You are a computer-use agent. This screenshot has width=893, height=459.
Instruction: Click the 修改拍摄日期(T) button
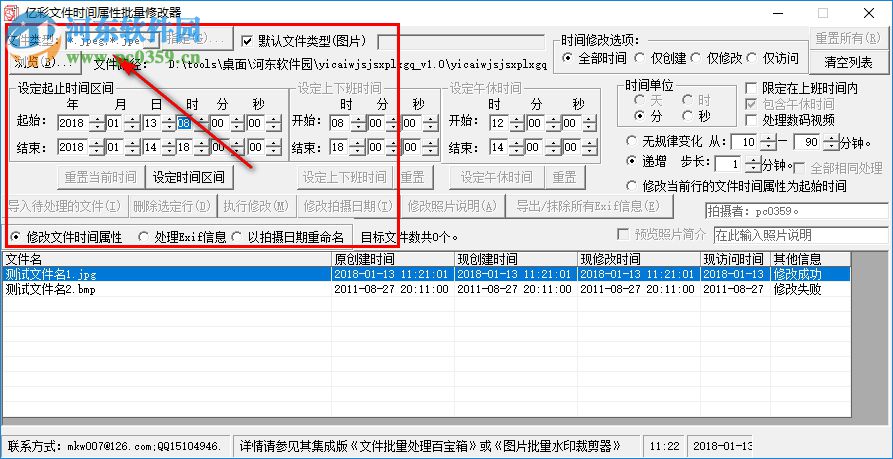click(x=348, y=206)
